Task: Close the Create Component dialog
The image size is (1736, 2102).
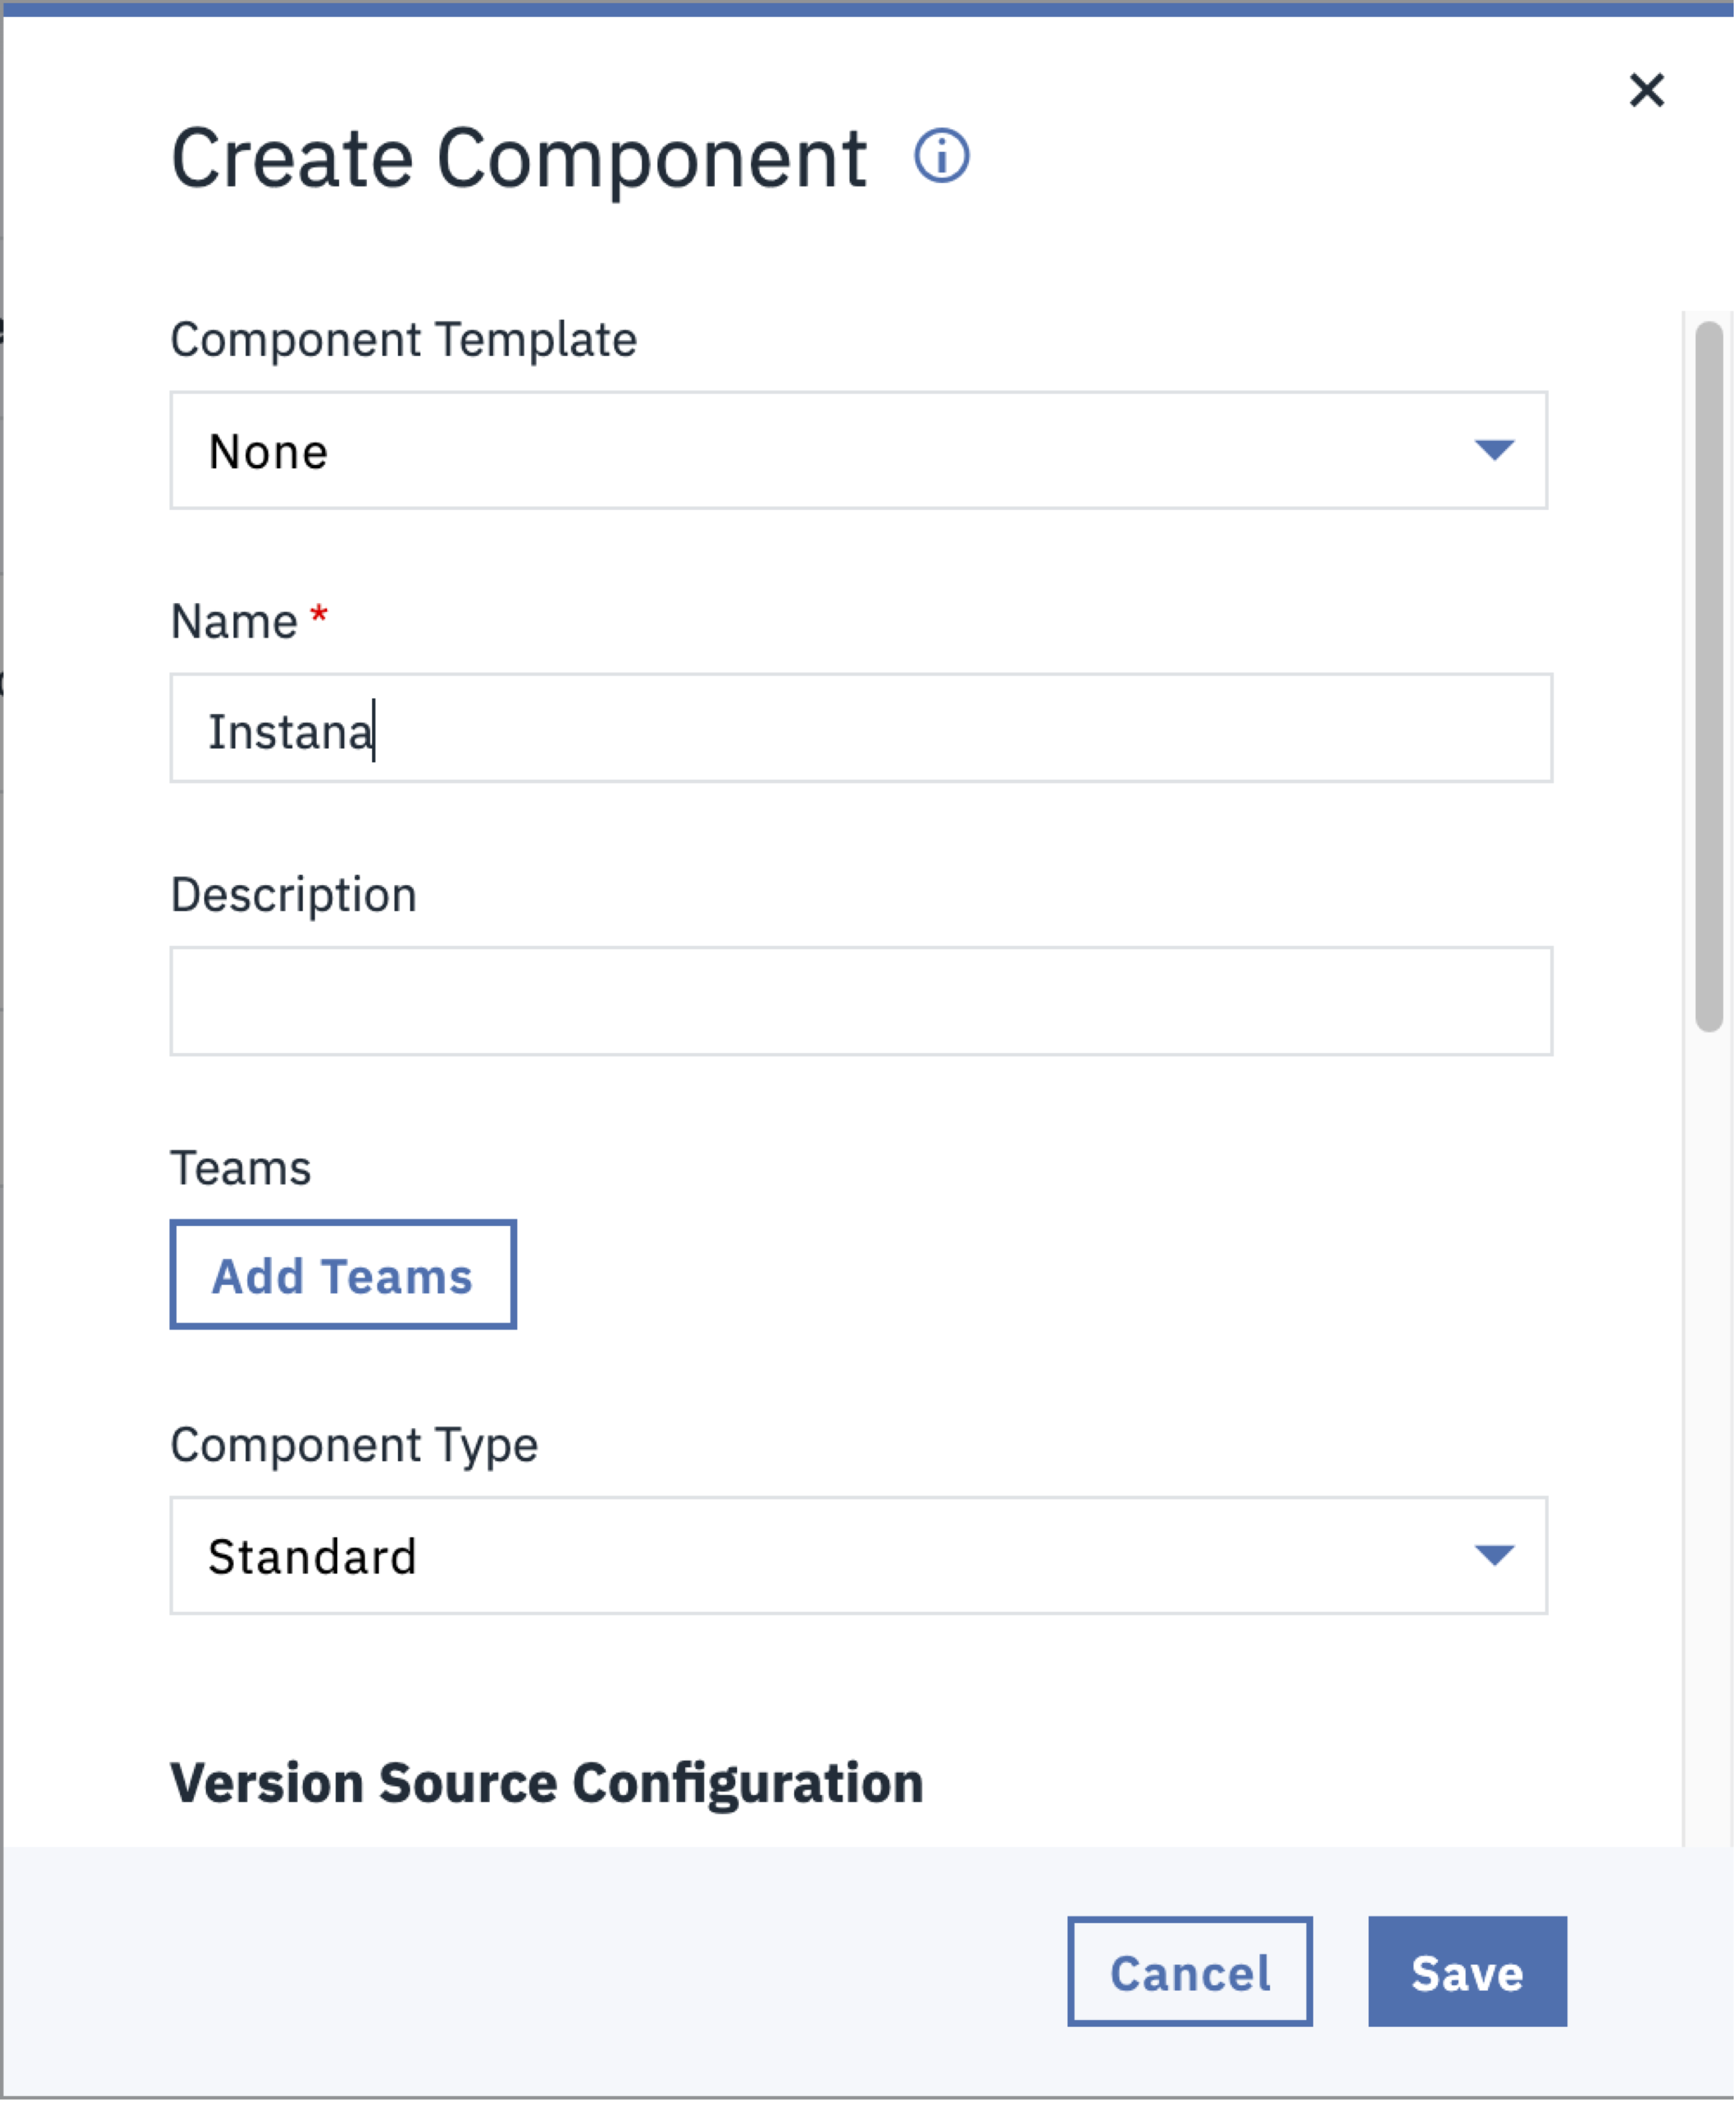Action: (x=1648, y=91)
